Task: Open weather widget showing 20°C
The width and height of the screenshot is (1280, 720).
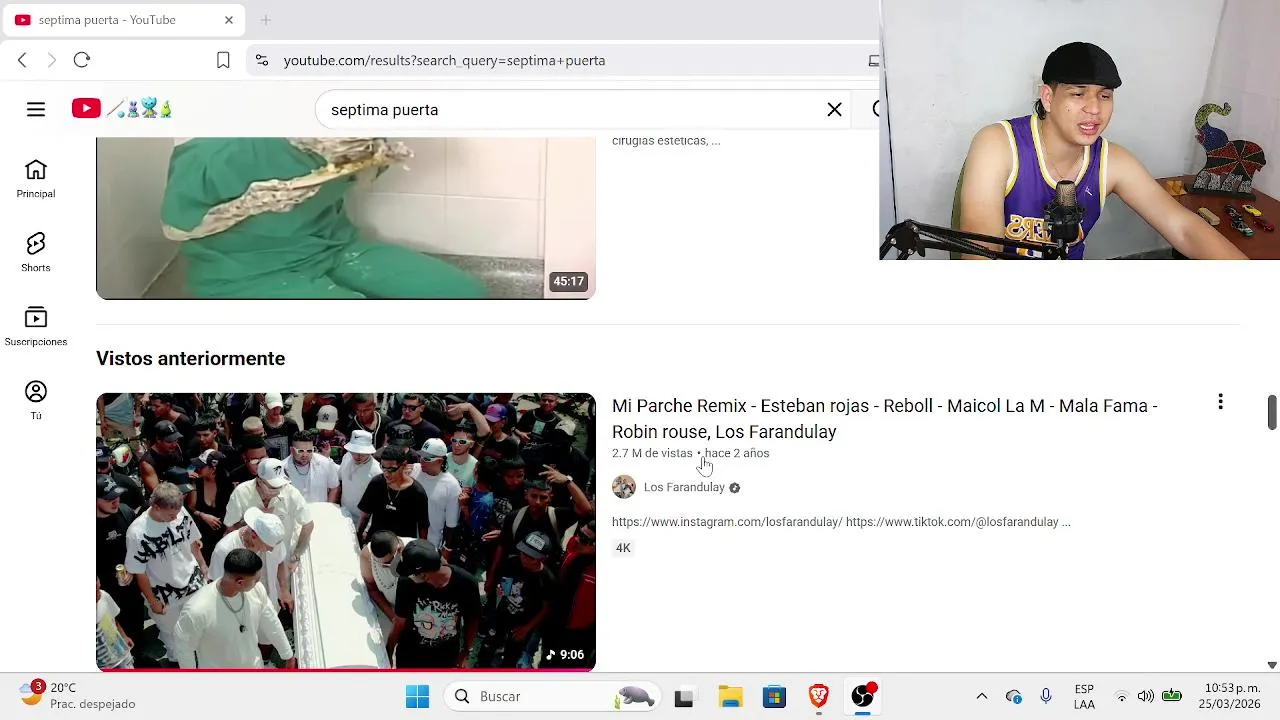Action: [x=78, y=696]
